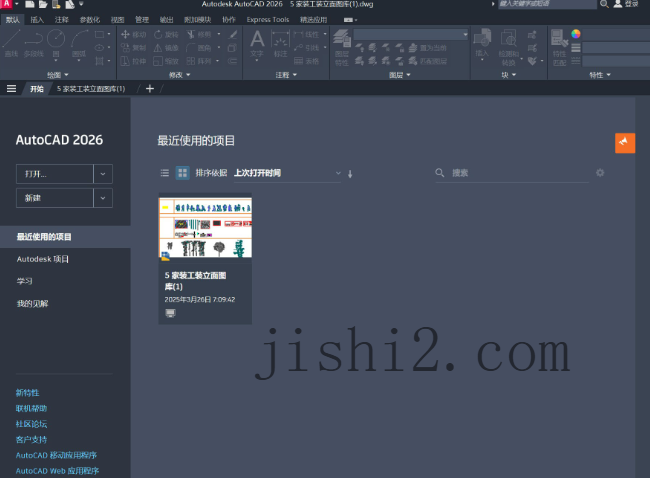Click the plus icon to add new drawing tab
The height and width of the screenshot is (478, 650).
tap(150, 88)
